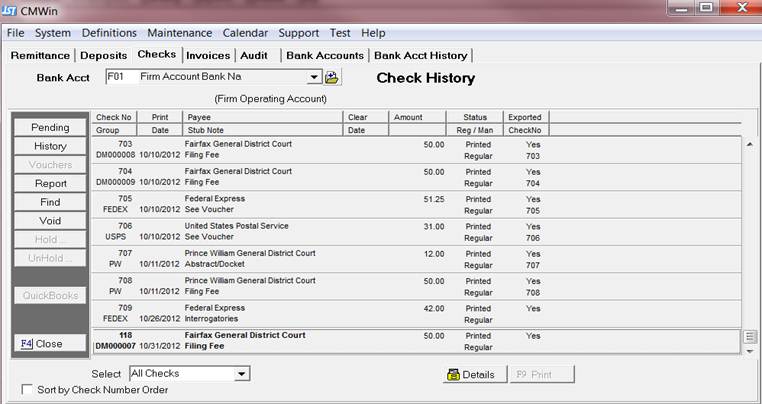Open the Maintenance menu
Screen dimensions: 762x404
[180, 33]
